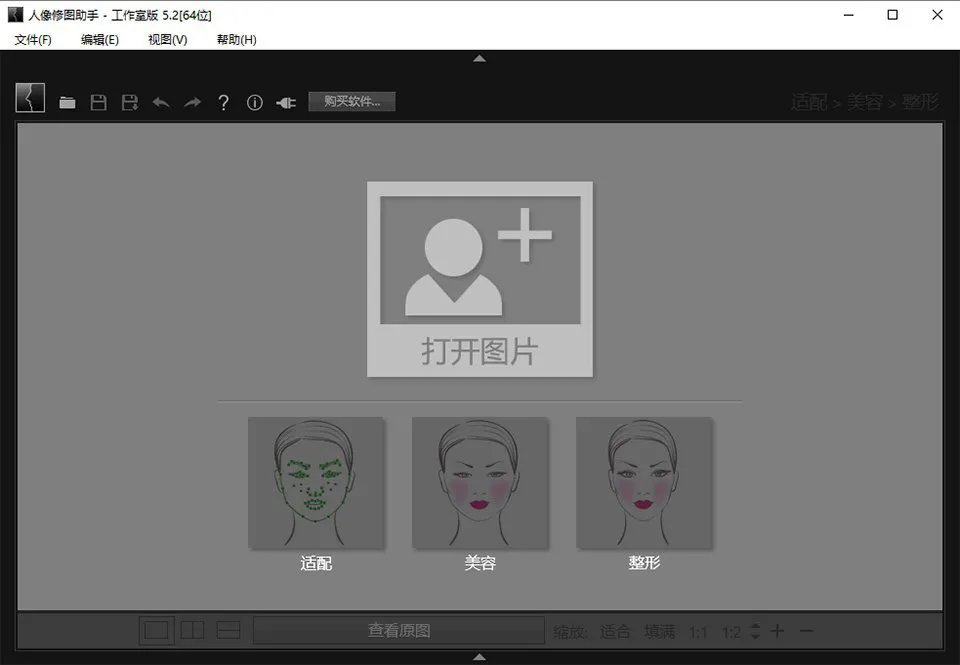Image resolution: width=960 pixels, height=665 pixels.
Task: Click the zoom ratio stepper arrows
Action: point(755,632)
